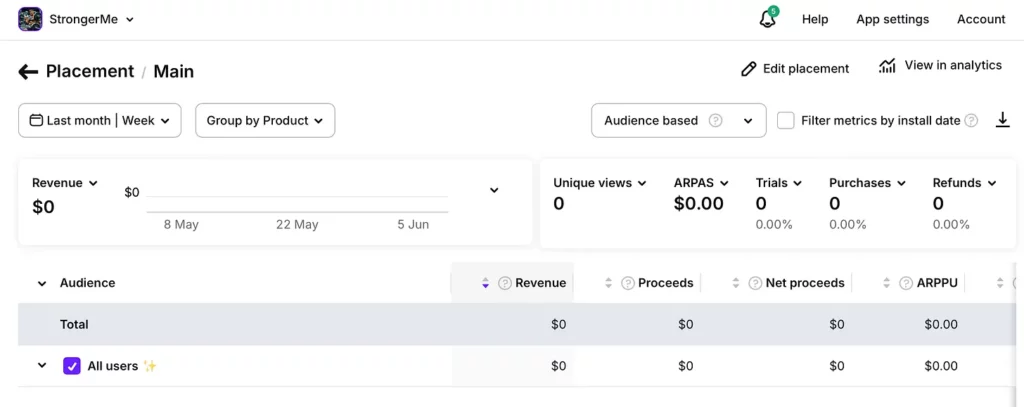
Task: Open App settings in top navigation
Action: (x=892, y=19)
